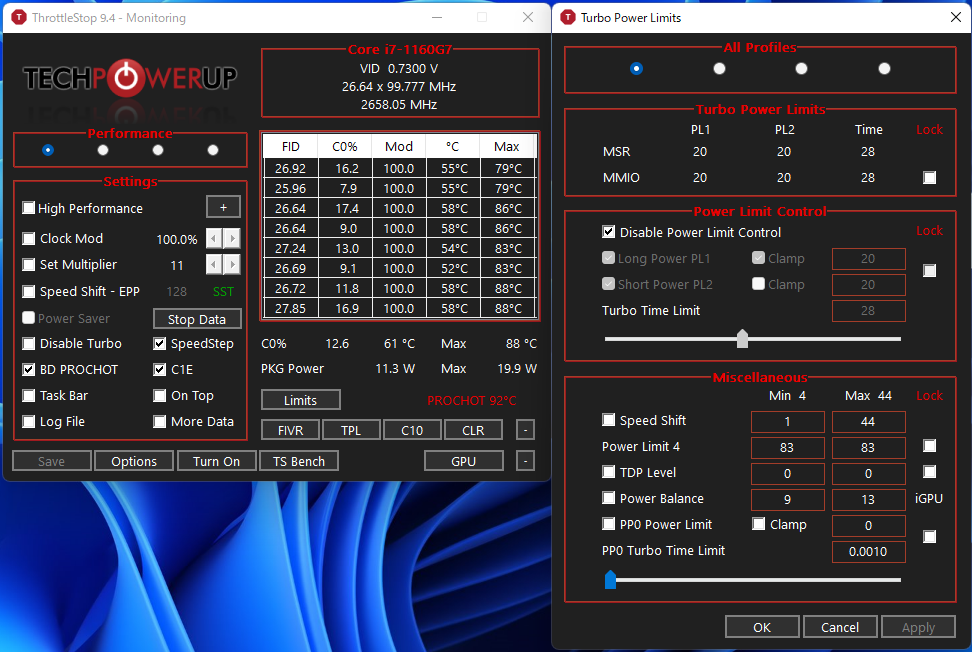
Task: Launch TS Bench
Action: click(x=299, y=460)
